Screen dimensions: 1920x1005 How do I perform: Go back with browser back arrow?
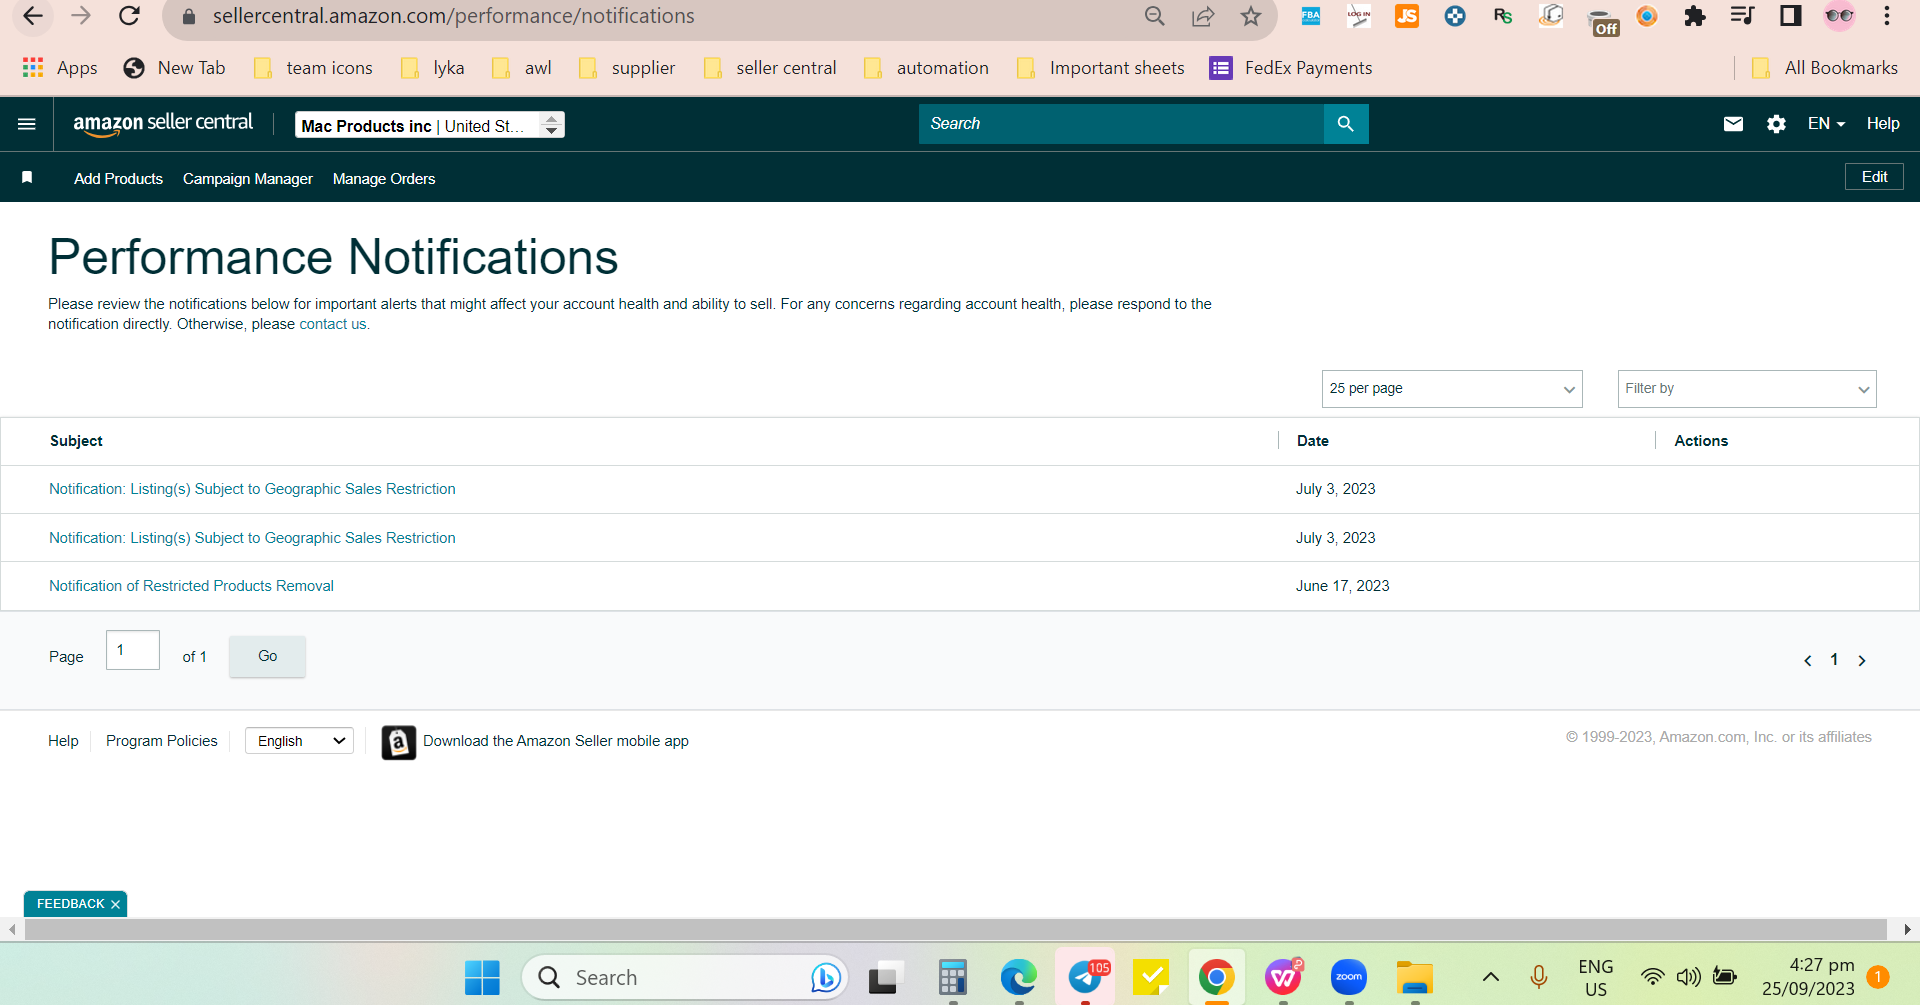tap(33, 16)
